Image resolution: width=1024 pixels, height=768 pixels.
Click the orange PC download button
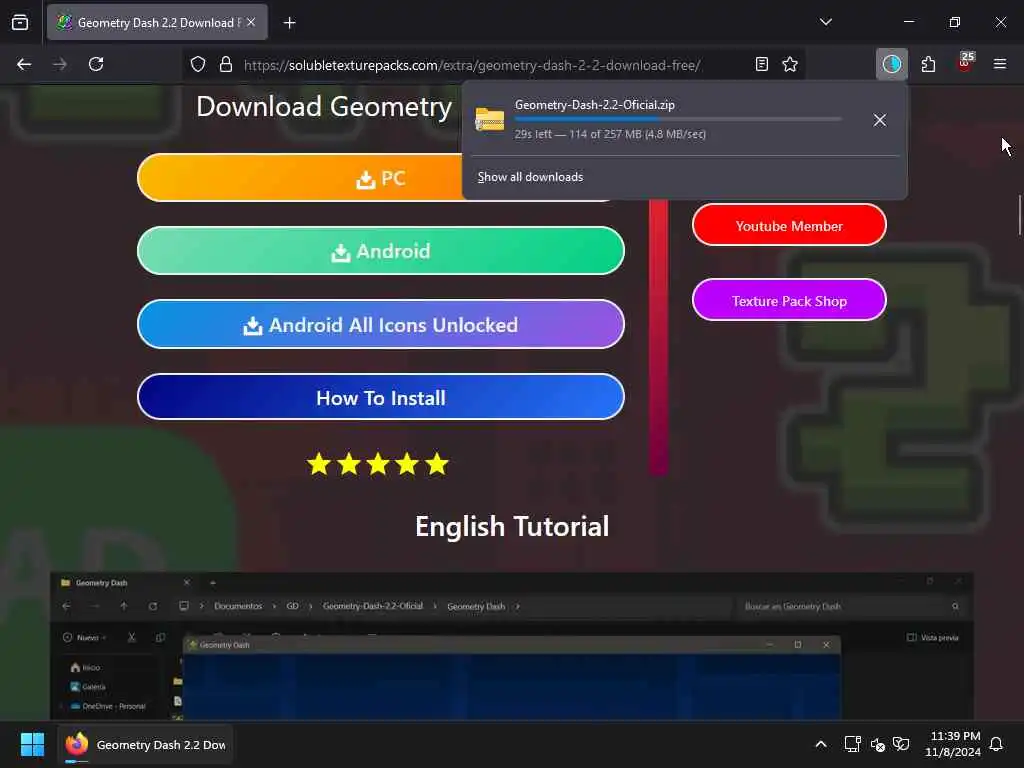381,178
